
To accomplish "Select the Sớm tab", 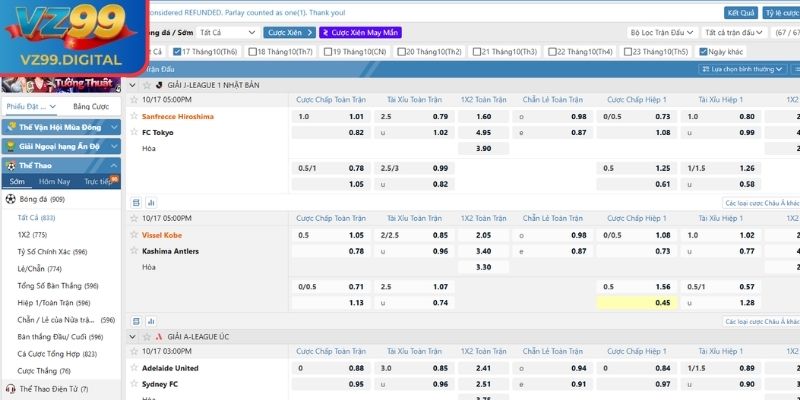I will (17, 182).
